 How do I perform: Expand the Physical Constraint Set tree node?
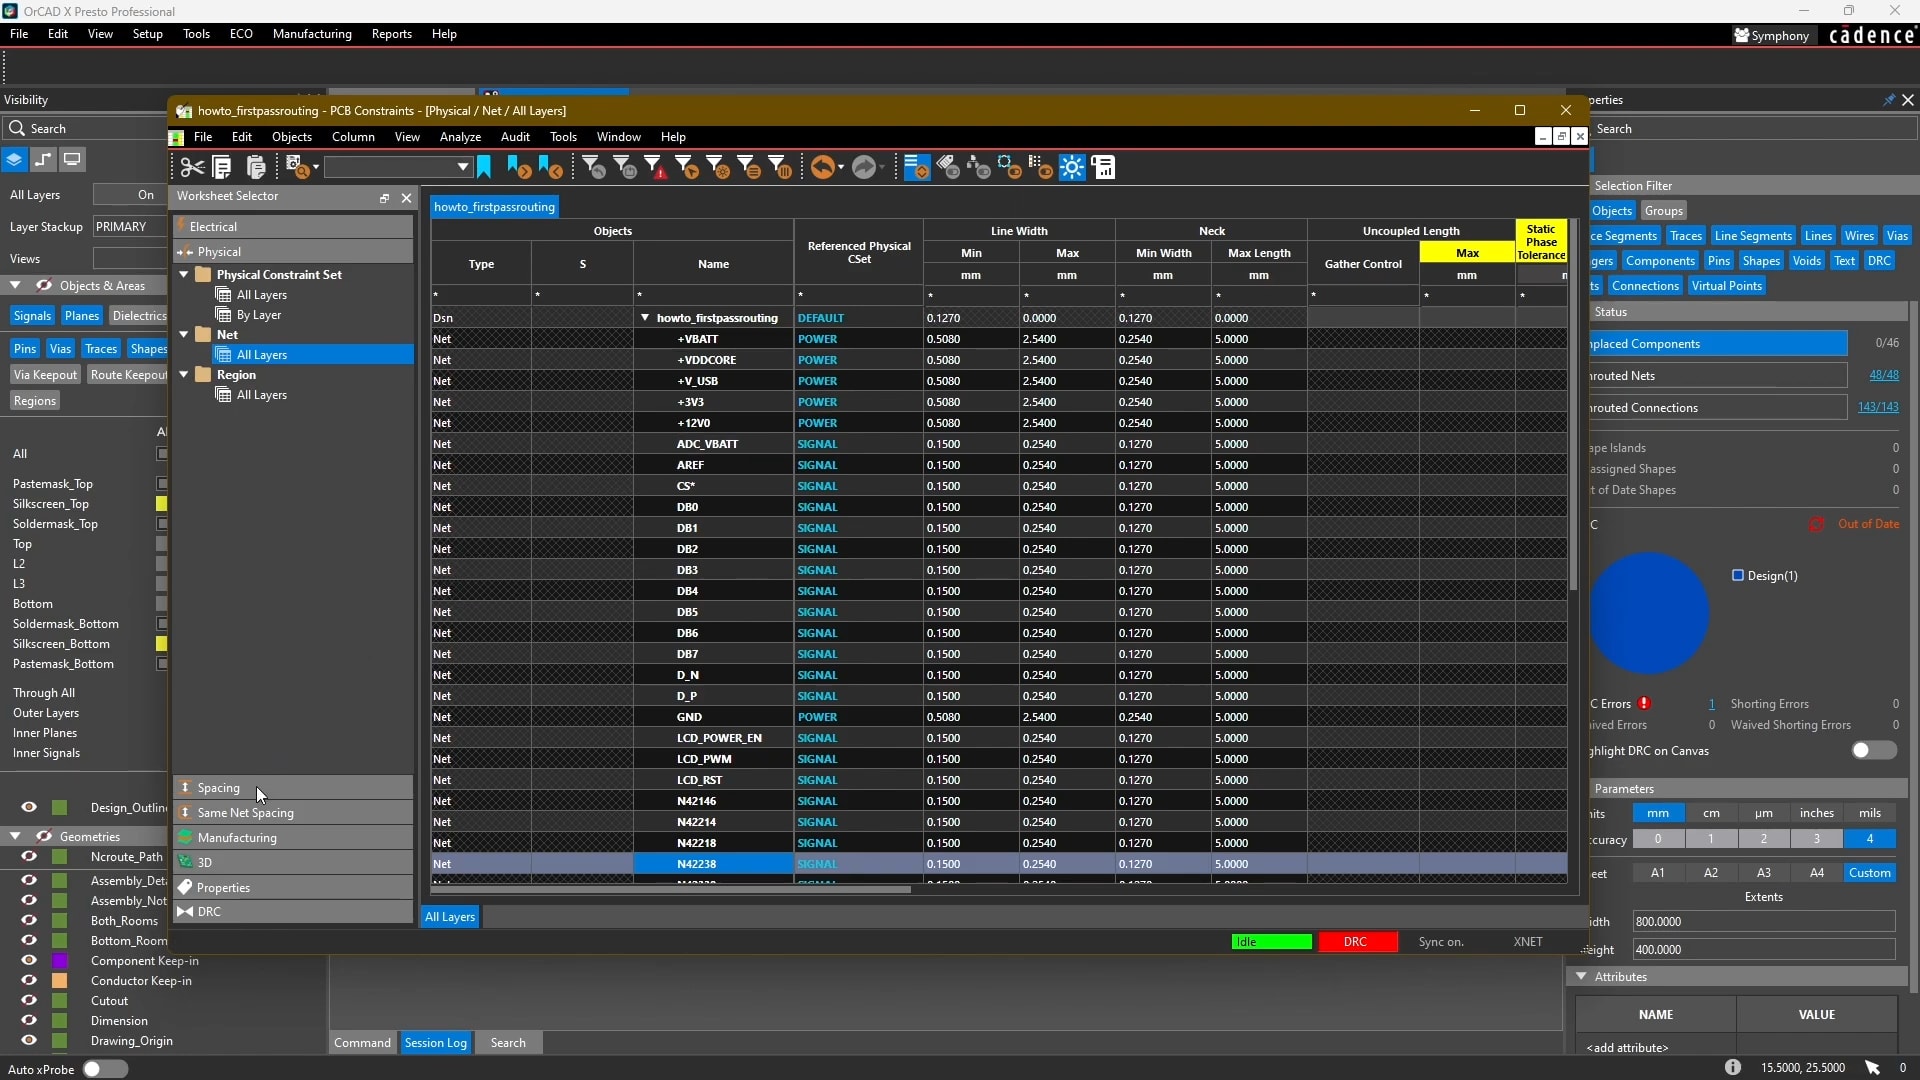(x=185, y=273)
